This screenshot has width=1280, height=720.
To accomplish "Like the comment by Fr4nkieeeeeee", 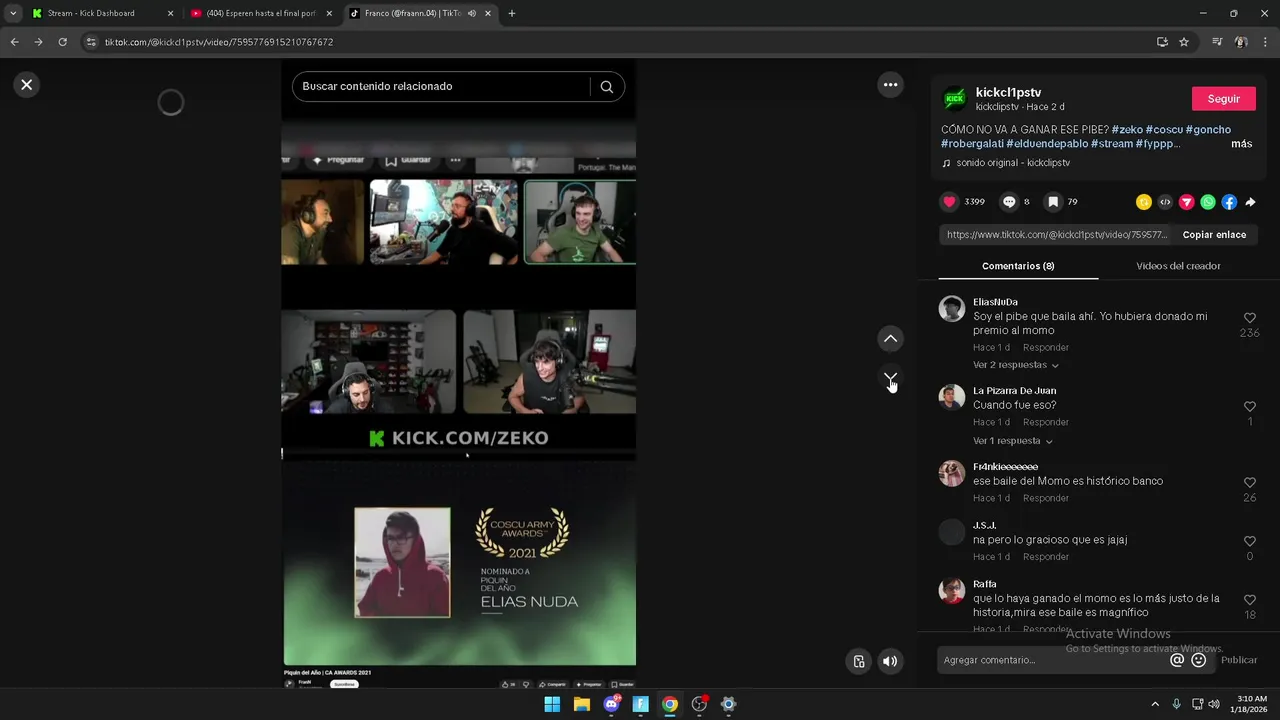I will (1249, 483).
